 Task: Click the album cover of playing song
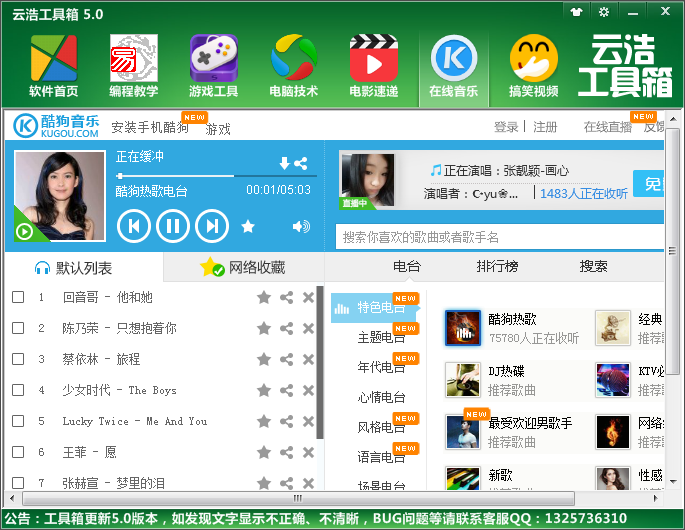tap(60, 195)
